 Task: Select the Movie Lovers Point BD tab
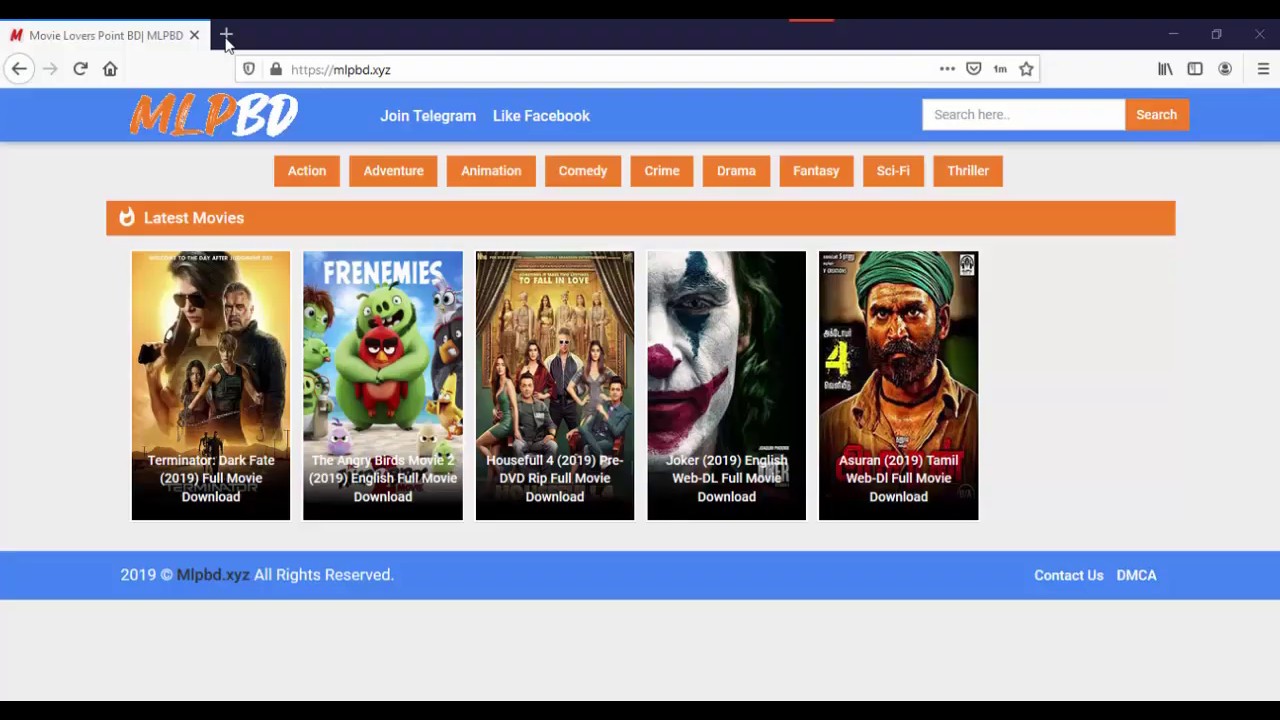(105, 35)
